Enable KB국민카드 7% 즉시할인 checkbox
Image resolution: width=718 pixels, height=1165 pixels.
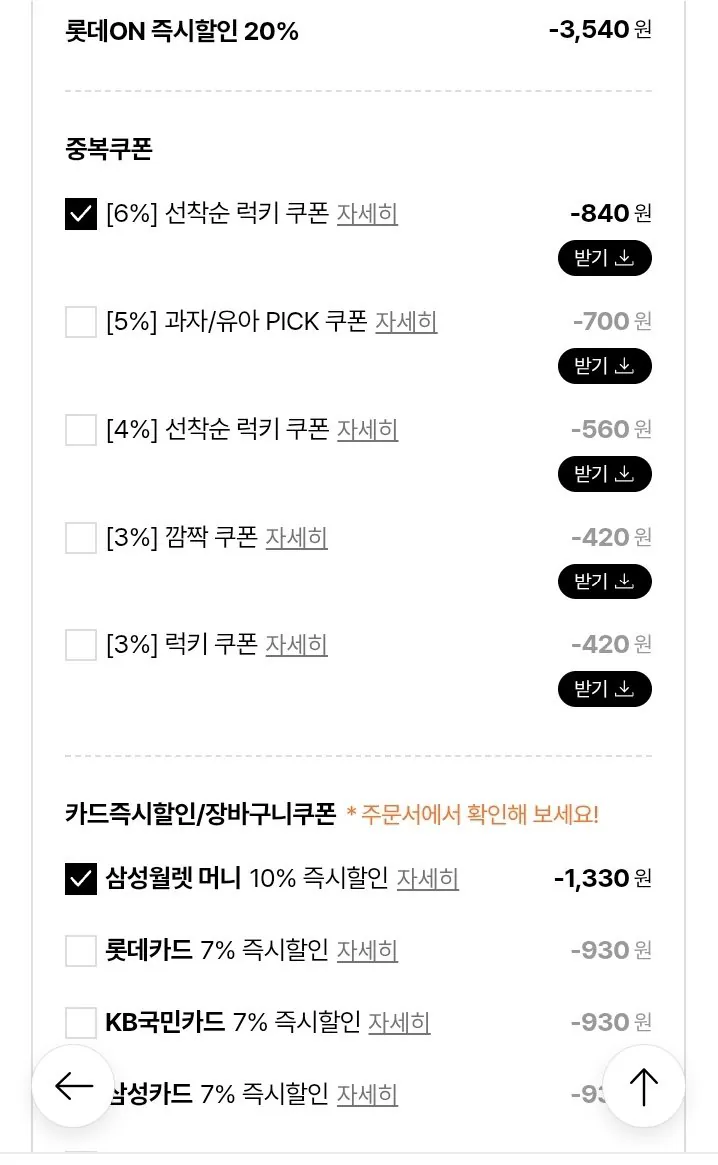[80, 1022]
